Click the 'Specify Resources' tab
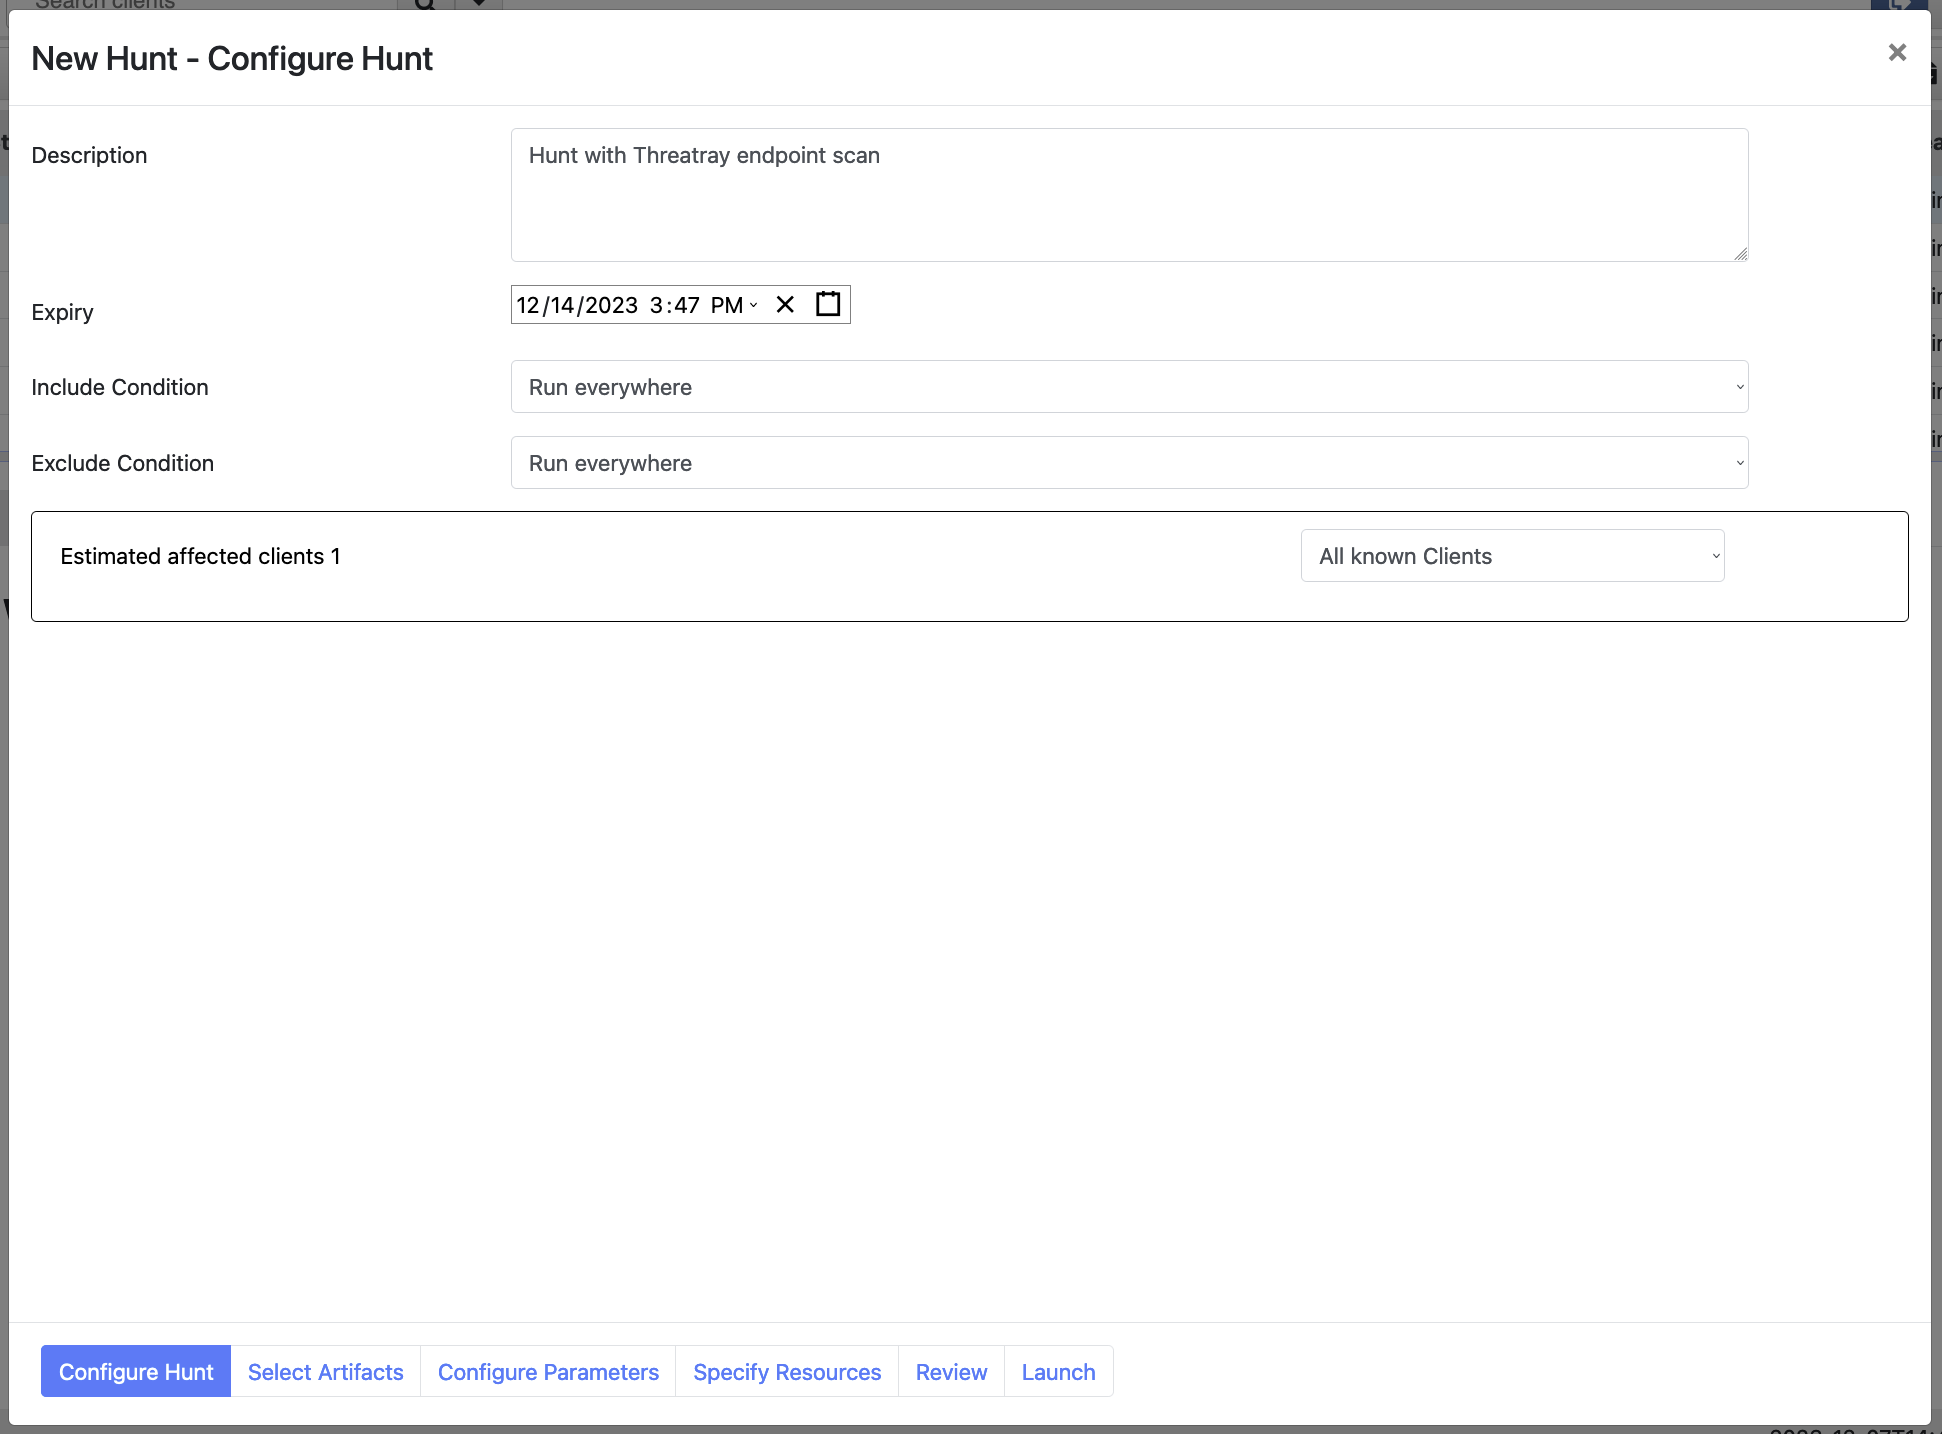This screenshot has height=1434, width=1942. tap(787, 1371)
